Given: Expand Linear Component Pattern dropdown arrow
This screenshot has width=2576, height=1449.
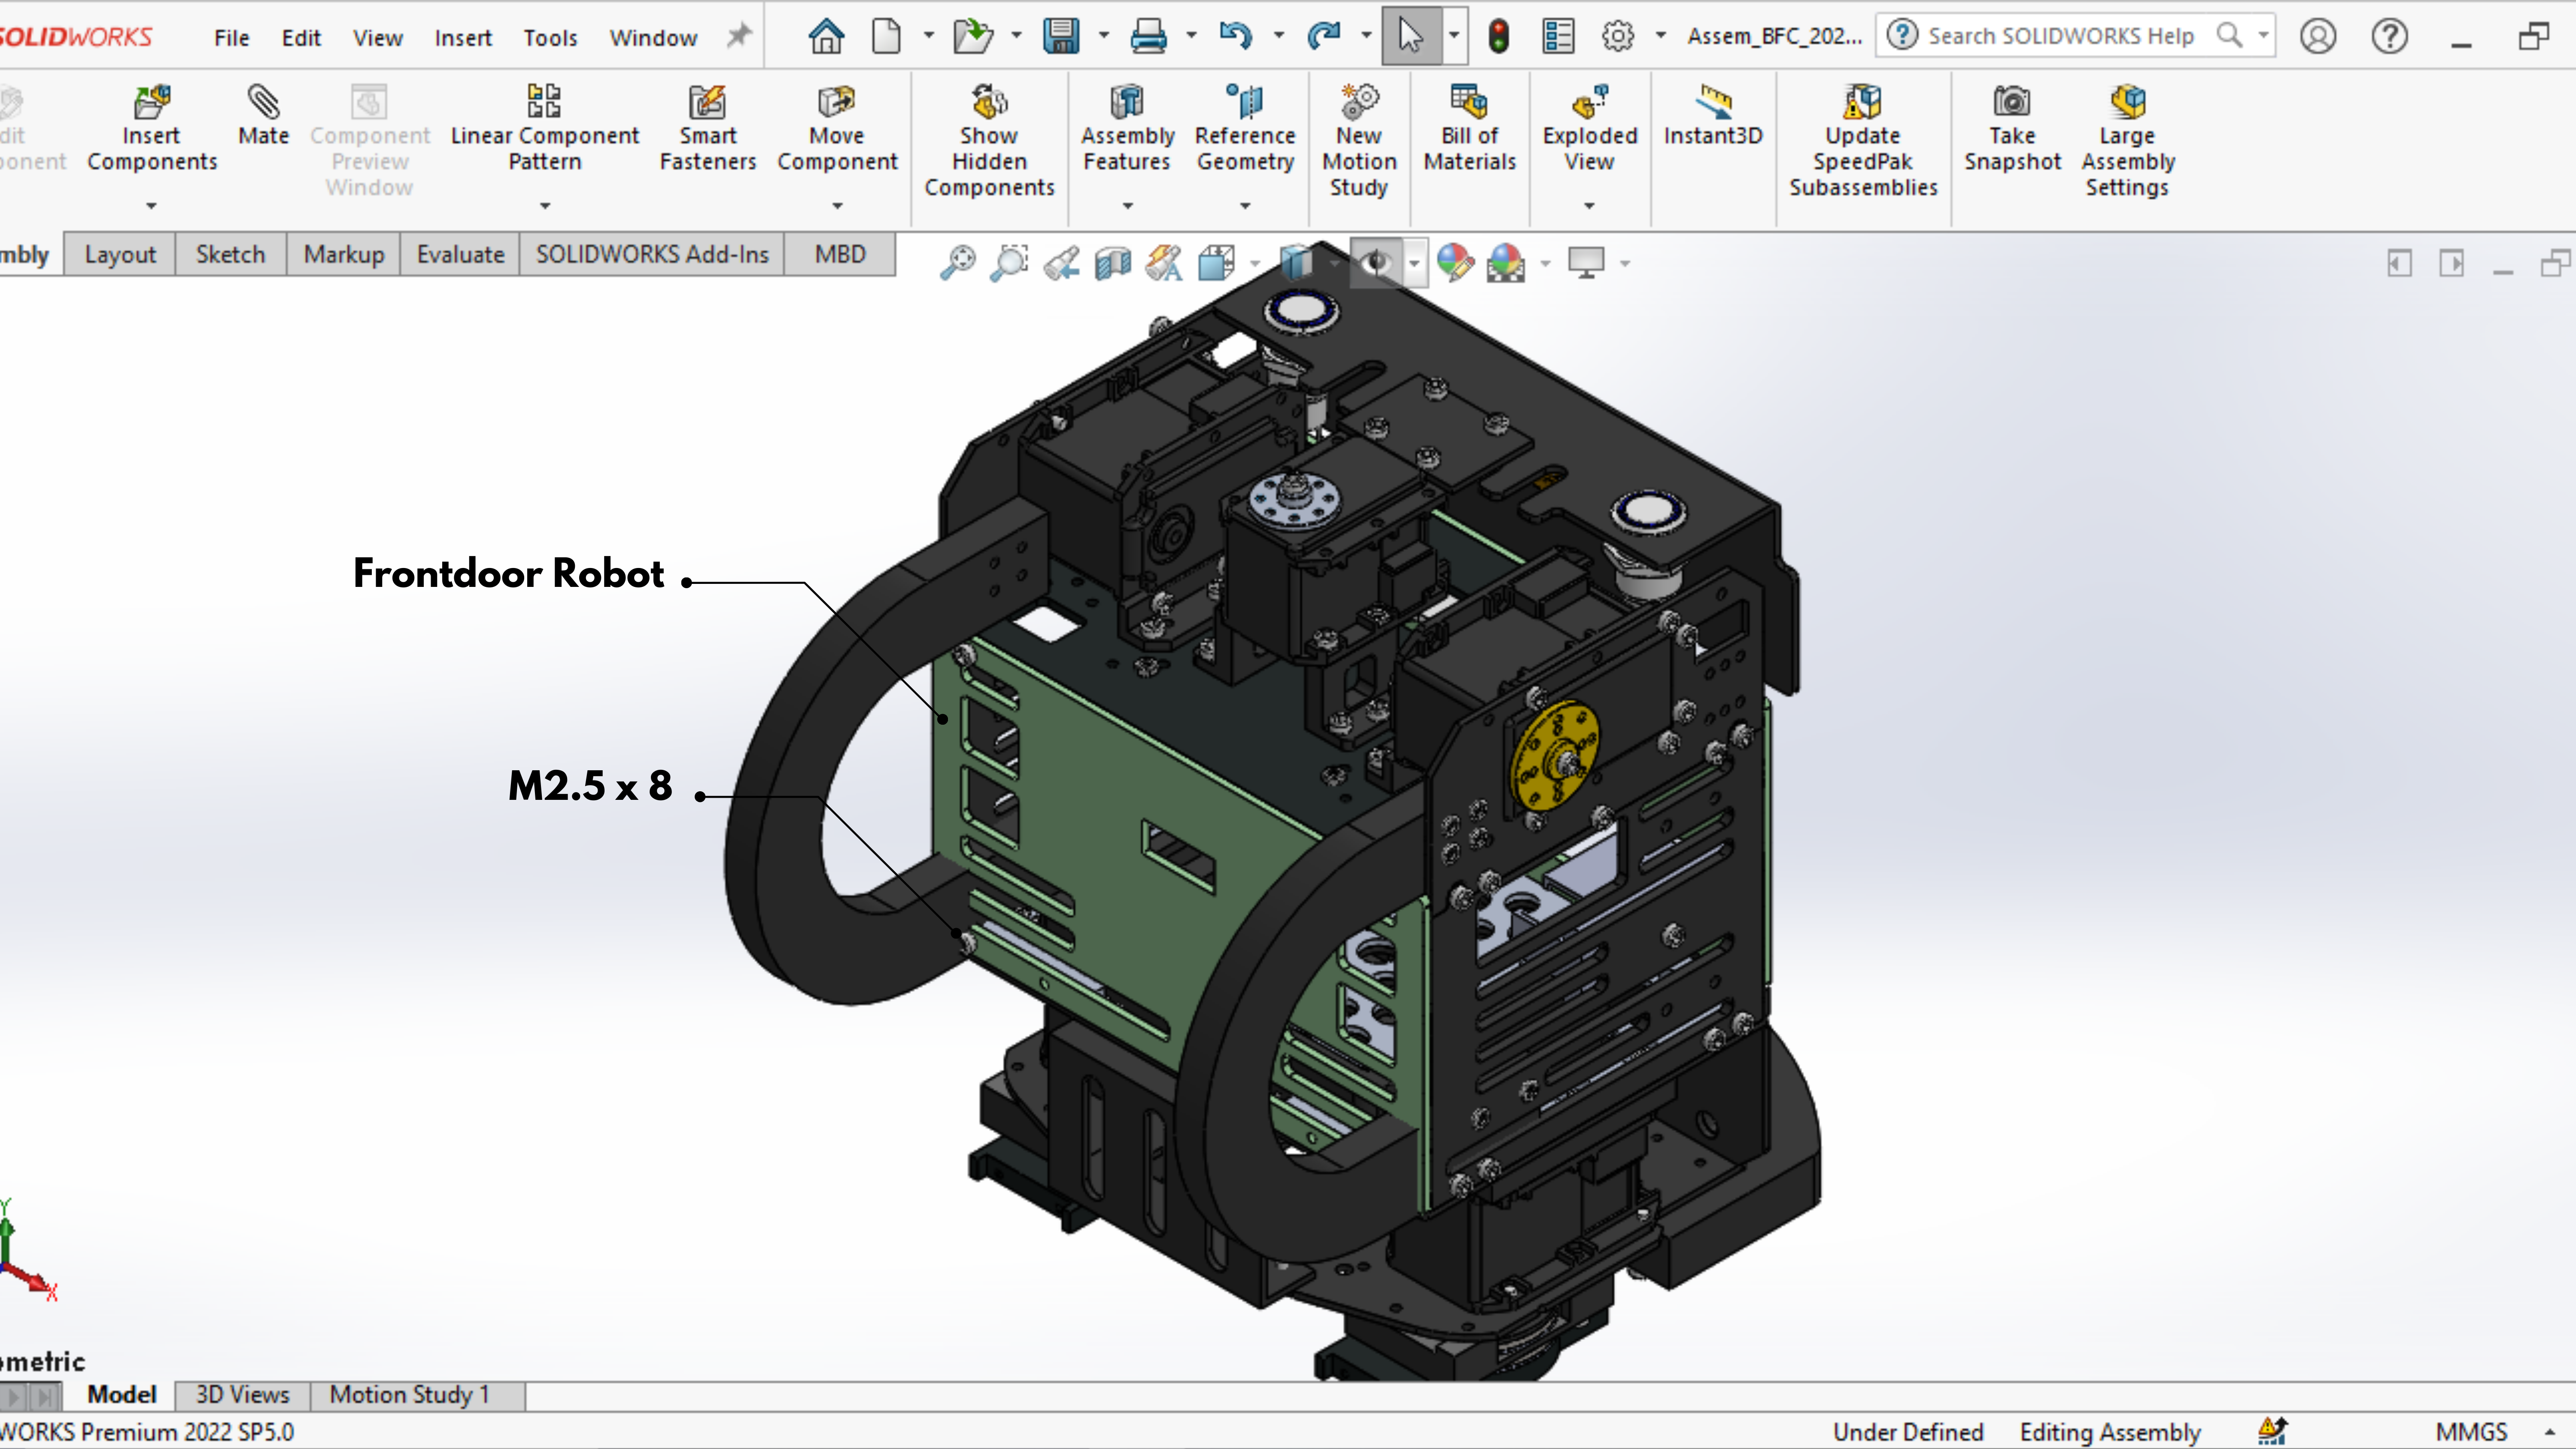Looking at the screenshot, I should point(545,206).
